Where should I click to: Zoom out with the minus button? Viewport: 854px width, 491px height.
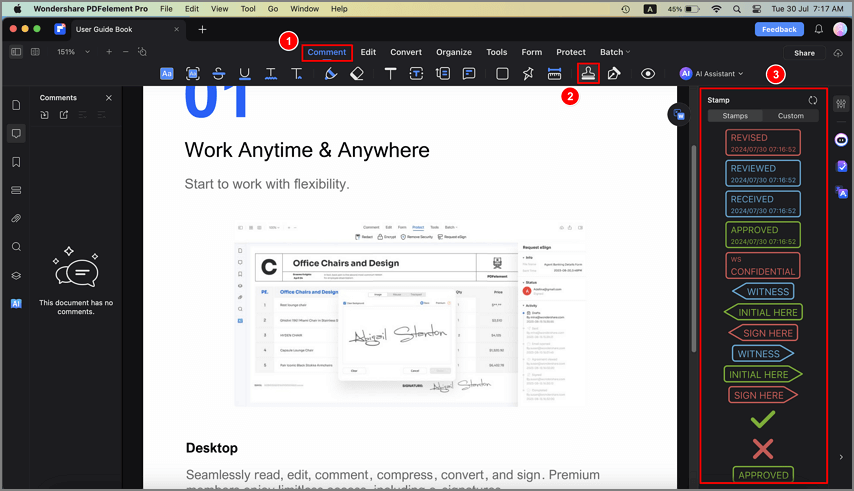(126, 52)
